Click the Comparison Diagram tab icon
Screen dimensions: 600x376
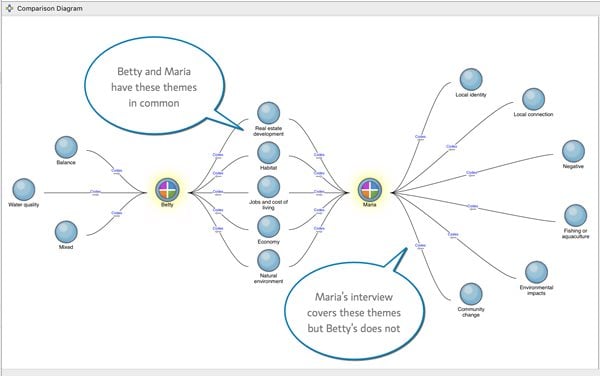9,8
